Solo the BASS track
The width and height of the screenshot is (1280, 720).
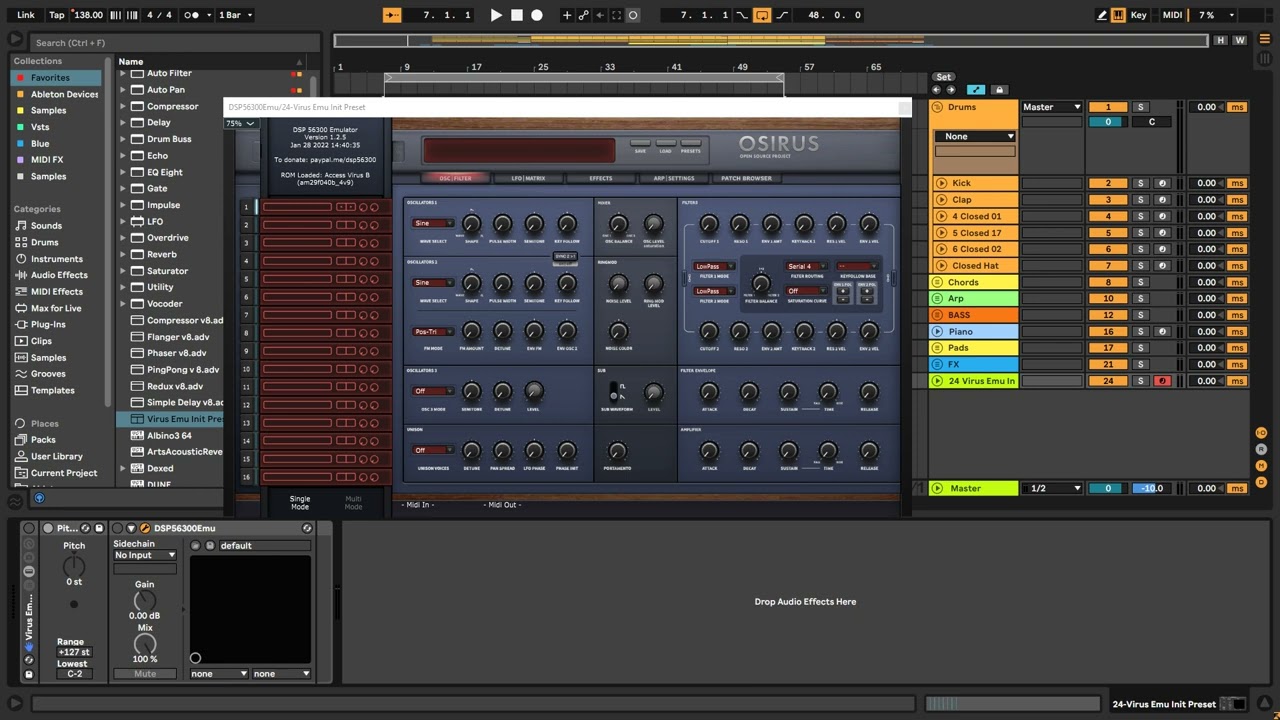pos(1140,315)
